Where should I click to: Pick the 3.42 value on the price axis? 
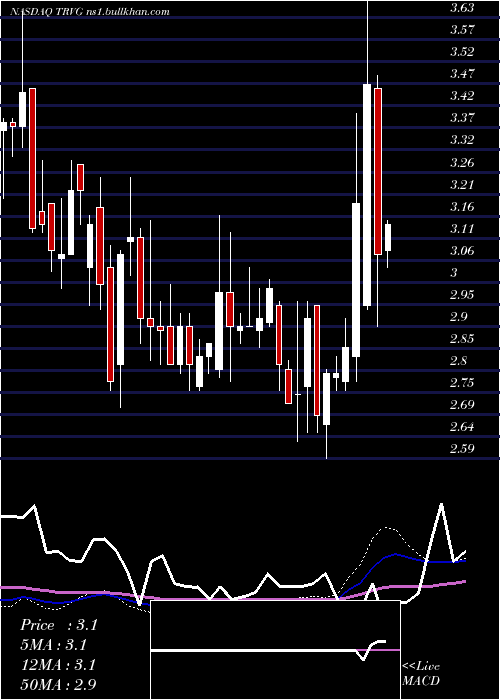(x=462, y=96)
